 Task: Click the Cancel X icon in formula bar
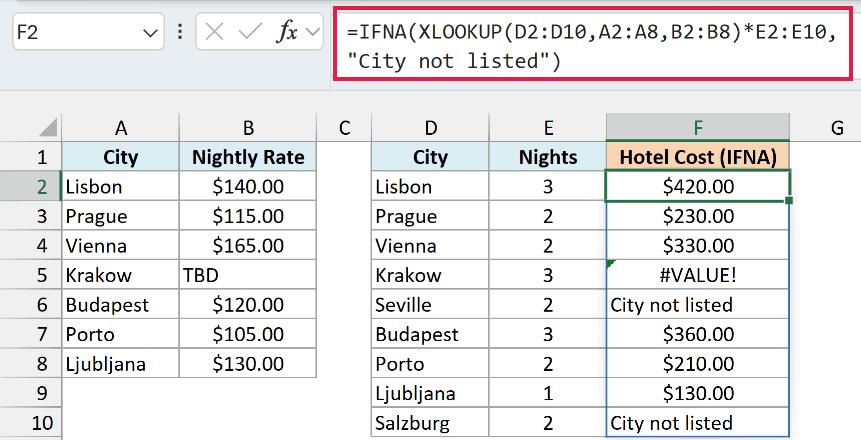coord(214,32)
